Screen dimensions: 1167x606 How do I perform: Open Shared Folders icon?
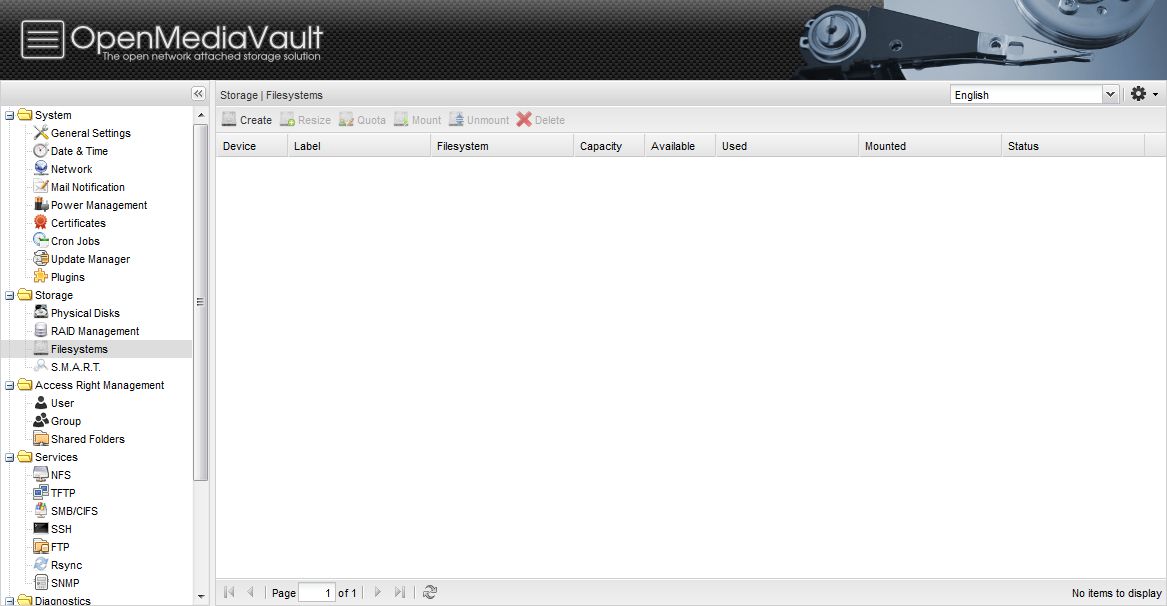tap(41, 438)
